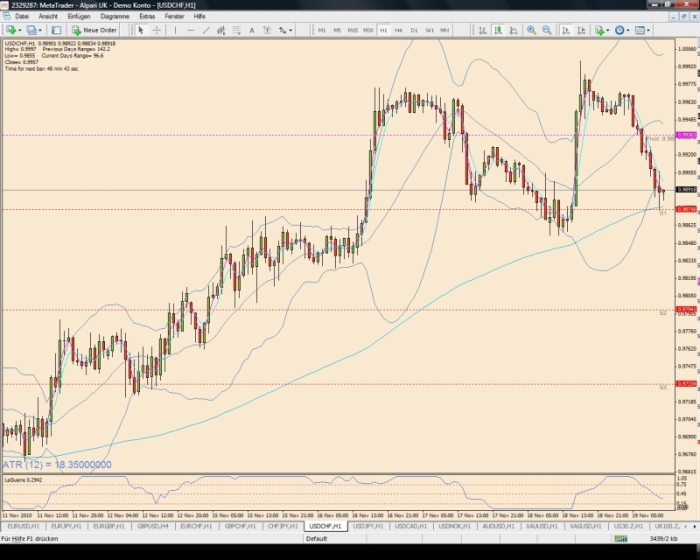Switch to M5 timeframe
The image size is (700, 560).
[x=337, y=30]
